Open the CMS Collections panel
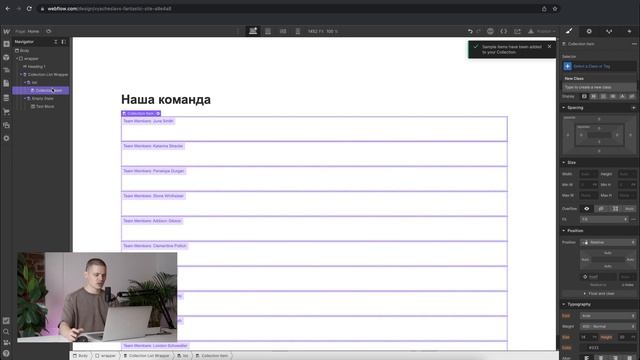This screenshot has width=640, height=360. pyautogui.click(x=6, y=98)
